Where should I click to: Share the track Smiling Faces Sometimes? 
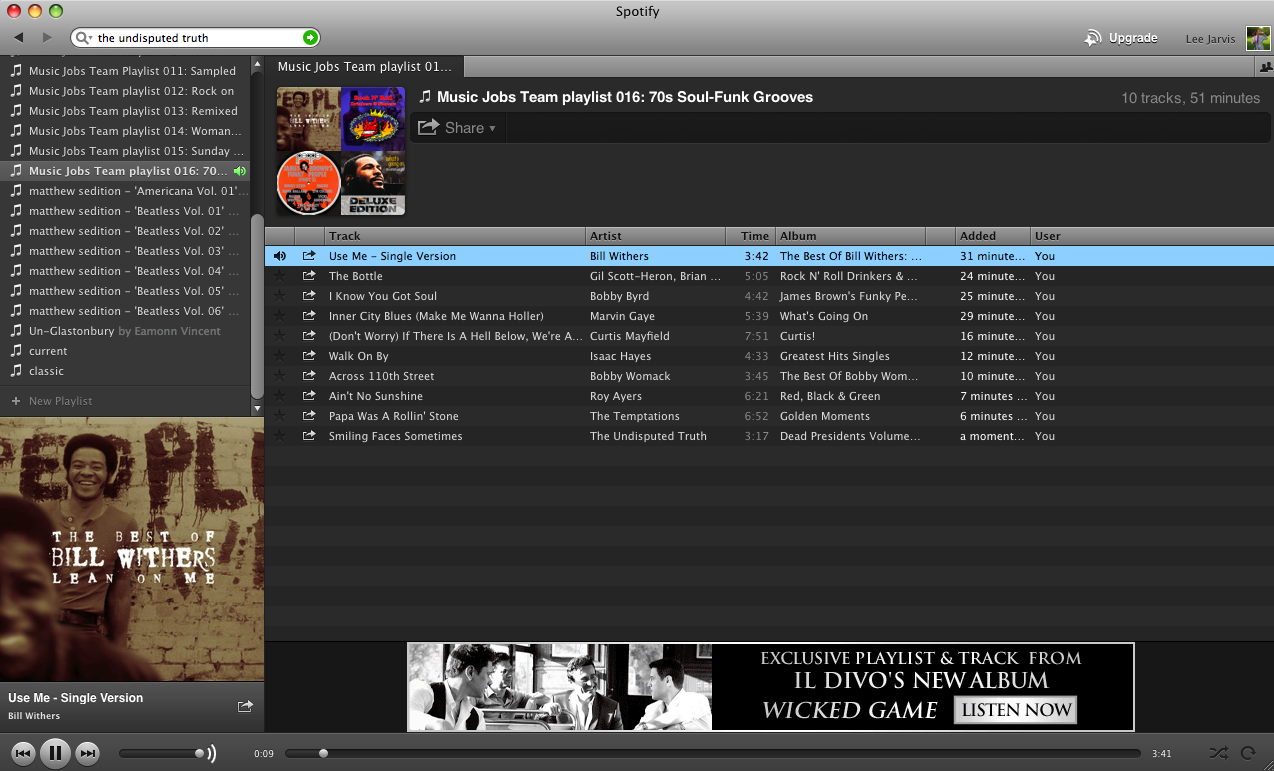point(309,436)
